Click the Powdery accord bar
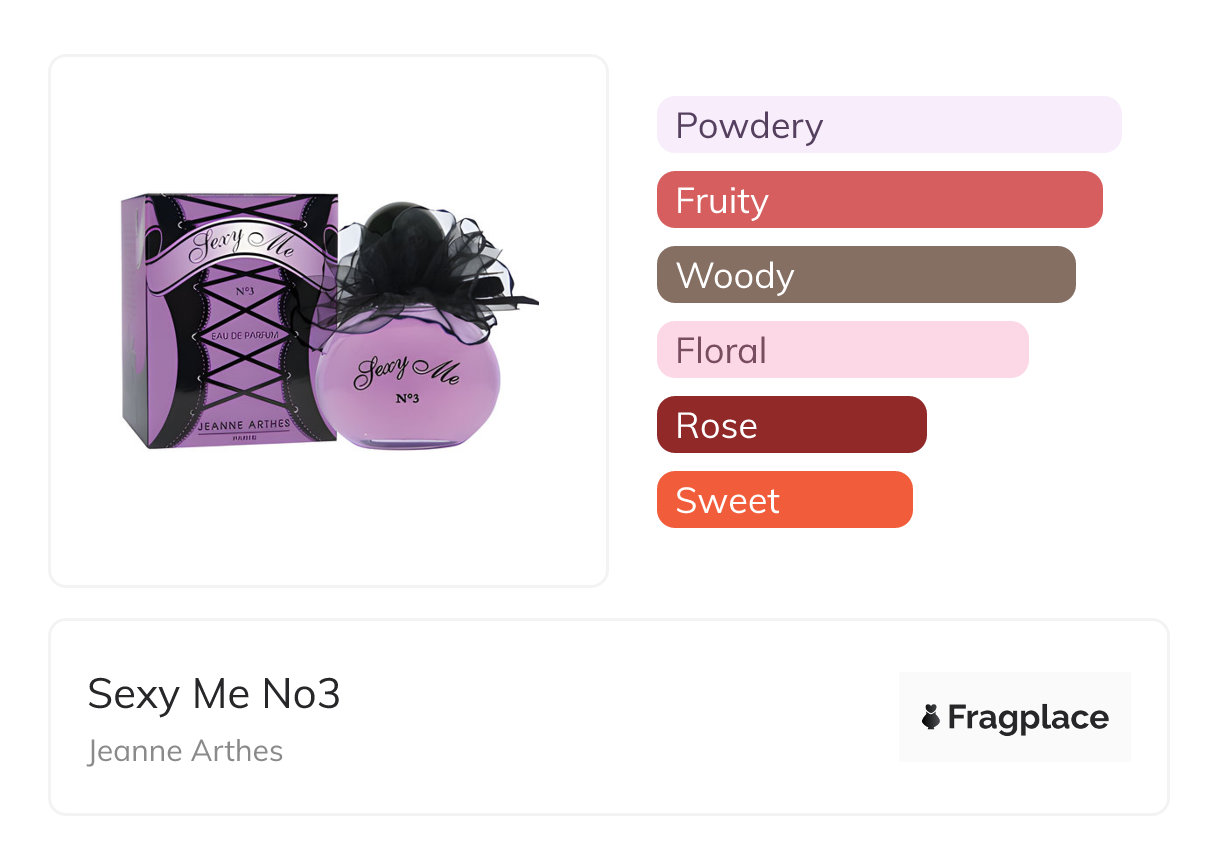The image size is (1218, 864). point(888,125)
